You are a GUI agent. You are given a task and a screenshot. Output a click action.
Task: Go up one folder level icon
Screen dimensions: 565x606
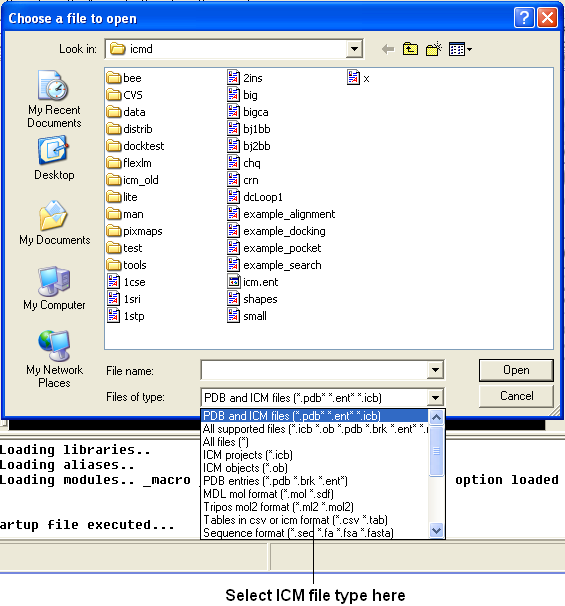pyautogui.click(x=410, y=49)
